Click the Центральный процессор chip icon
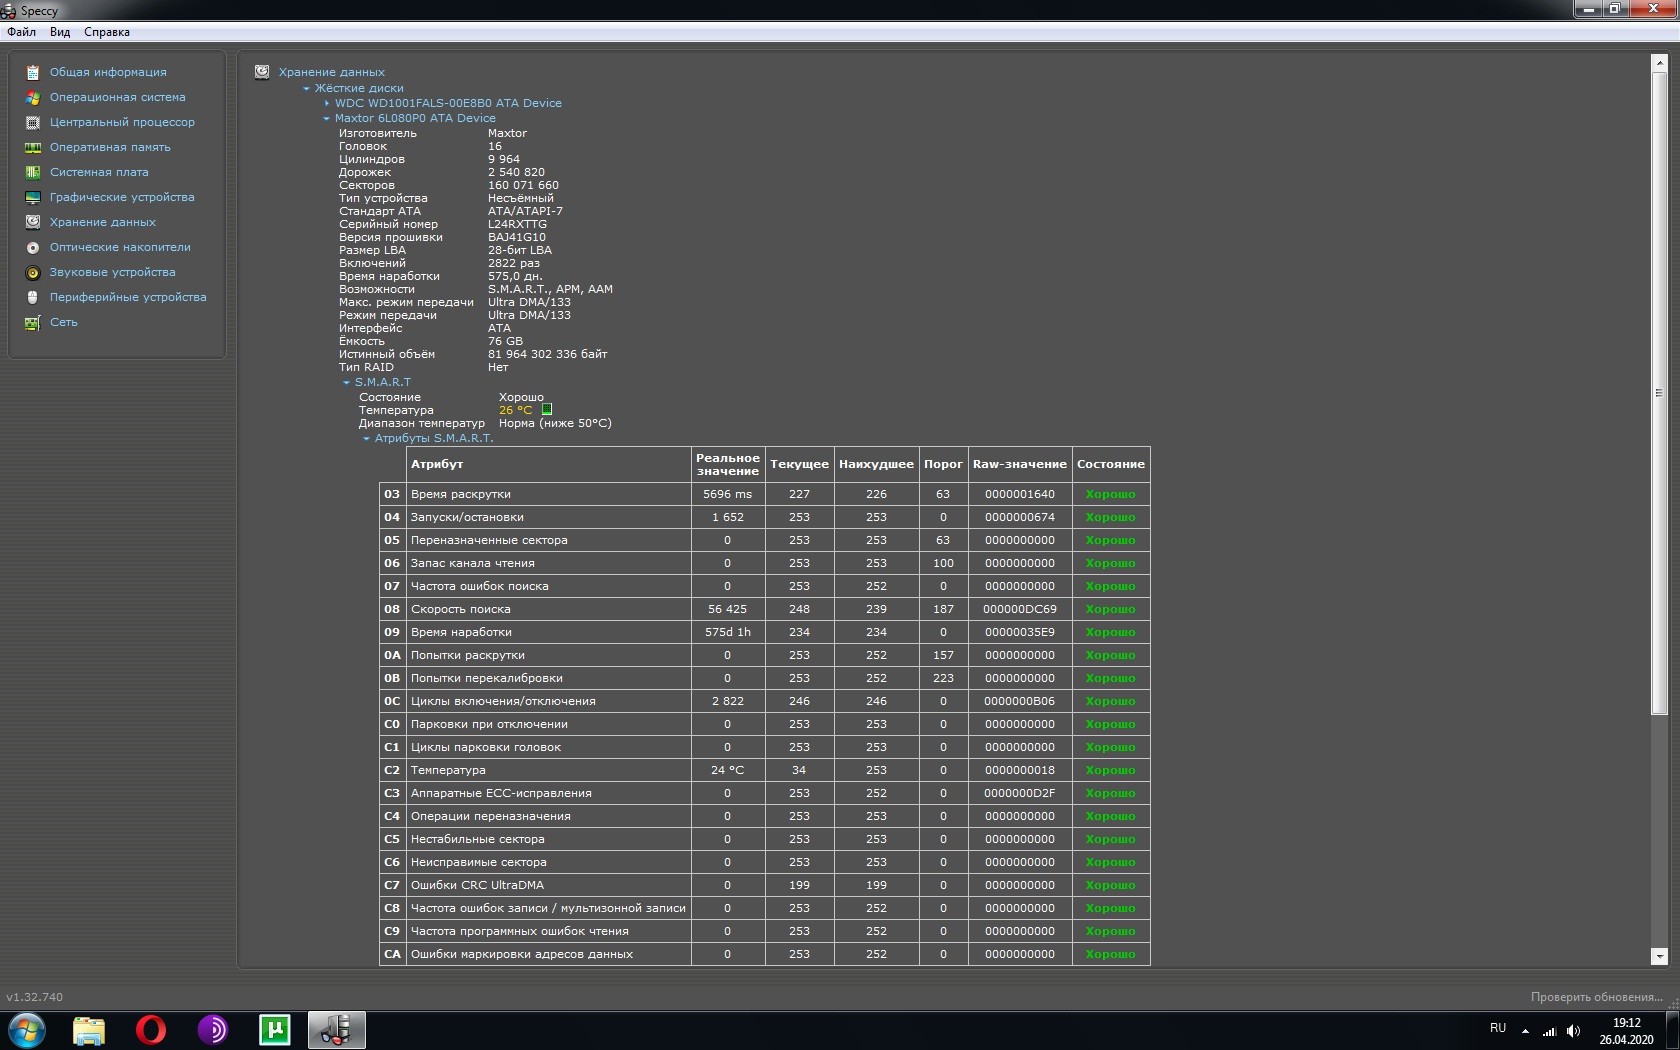The width and height of the screenshot is (1680, 1050). (x=32, y=122)
